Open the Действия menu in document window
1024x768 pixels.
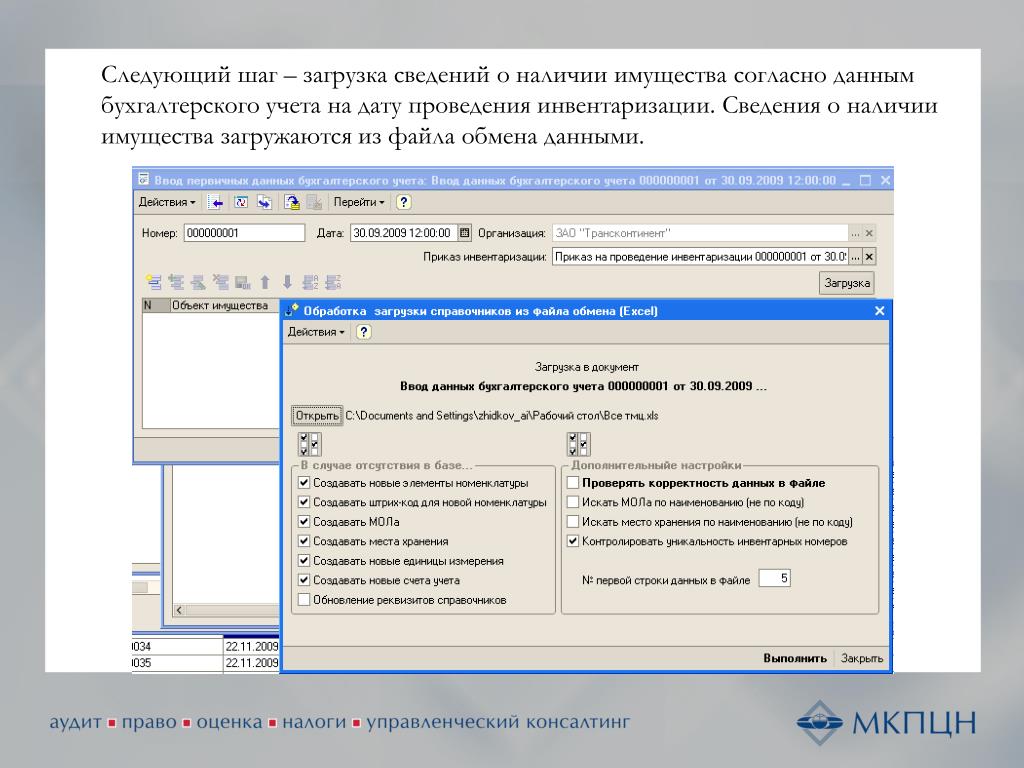167,202
